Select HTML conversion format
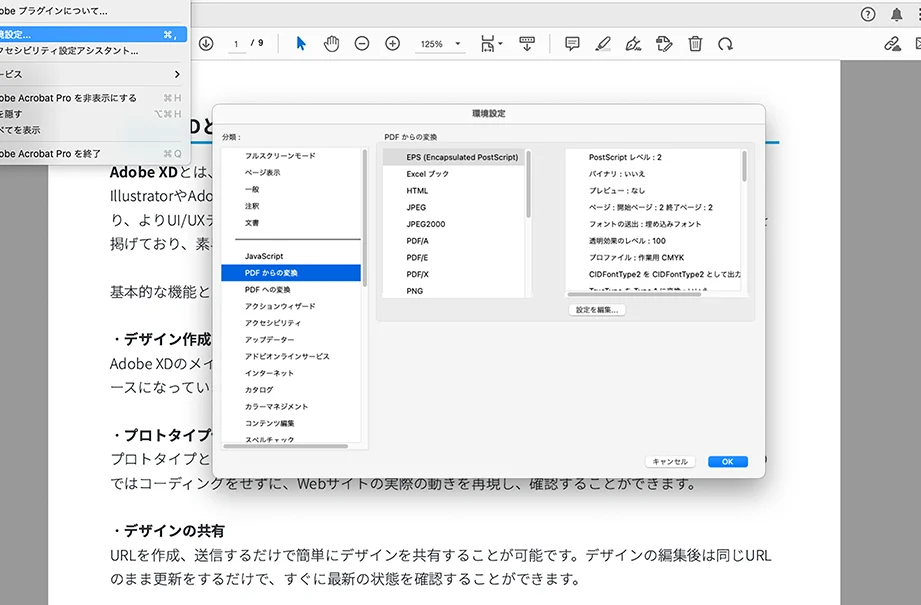The height and width of the screenshot is (605, 921). click(x=454, y=191)
